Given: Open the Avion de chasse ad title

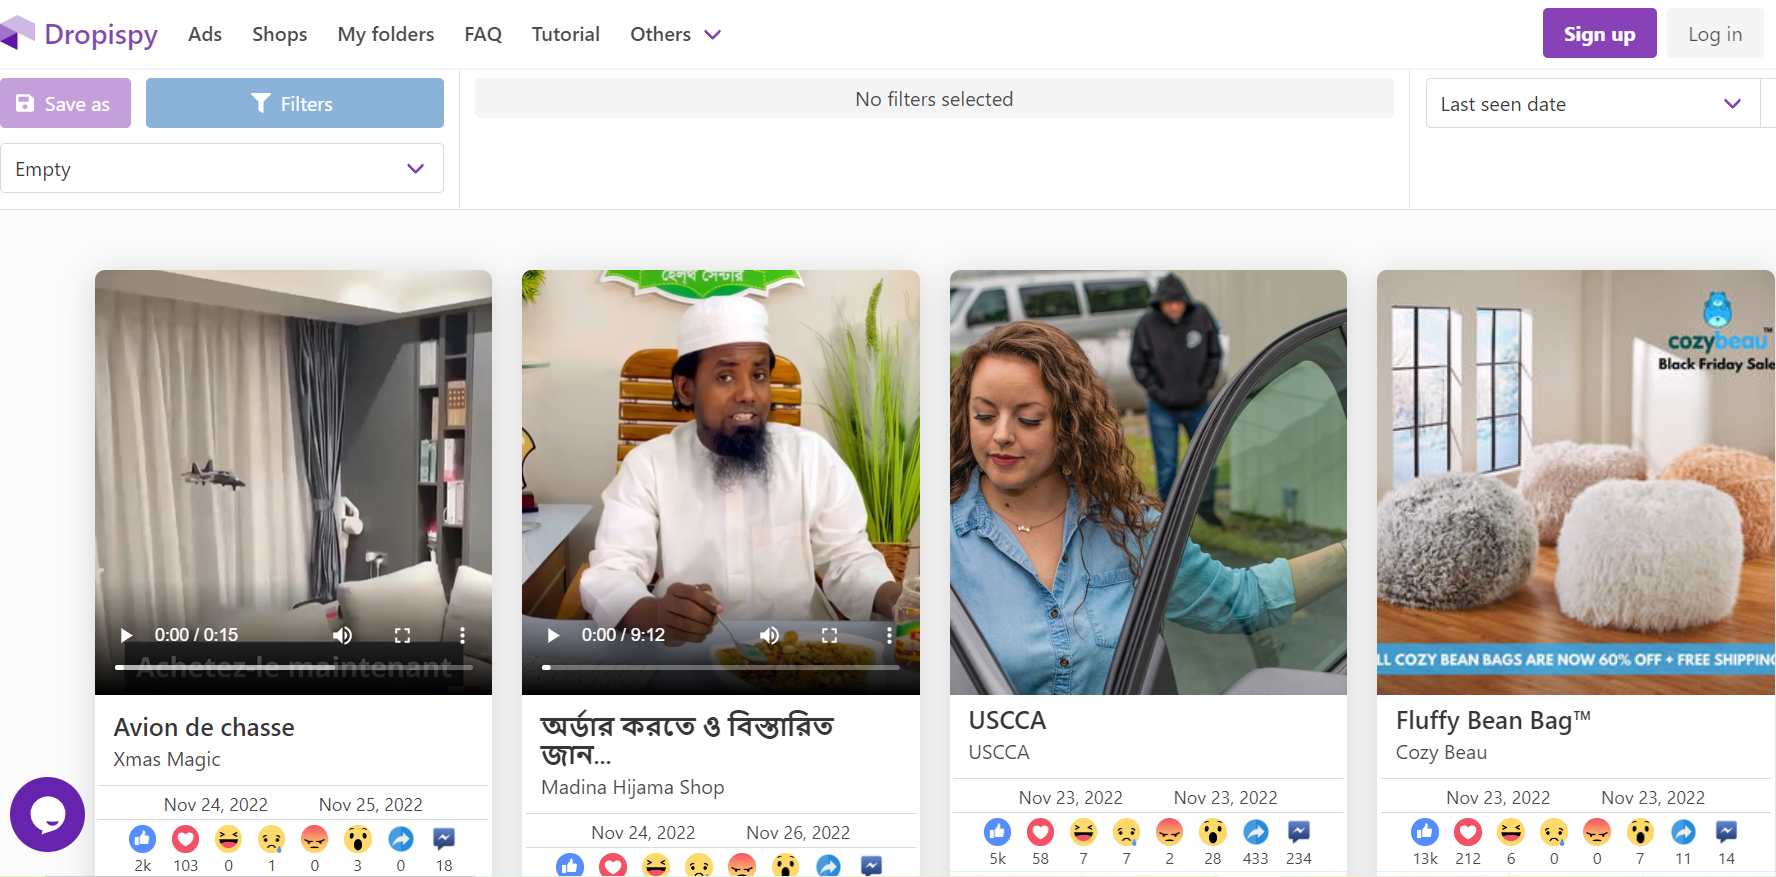Looking at the screenshot, I should click(204, 727).
